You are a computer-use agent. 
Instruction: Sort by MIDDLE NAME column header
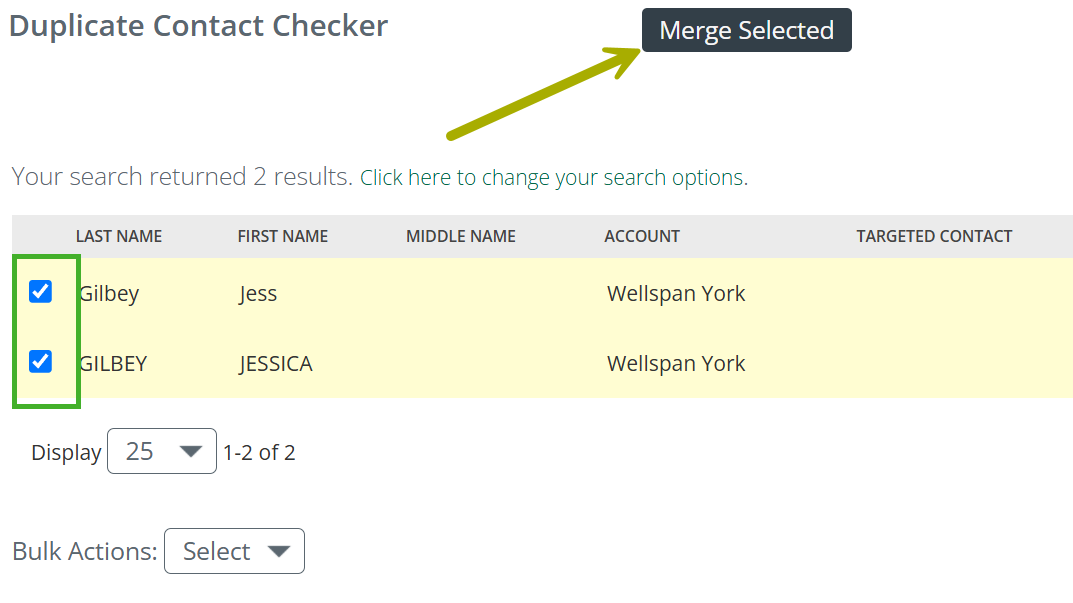tap(461, 236)
